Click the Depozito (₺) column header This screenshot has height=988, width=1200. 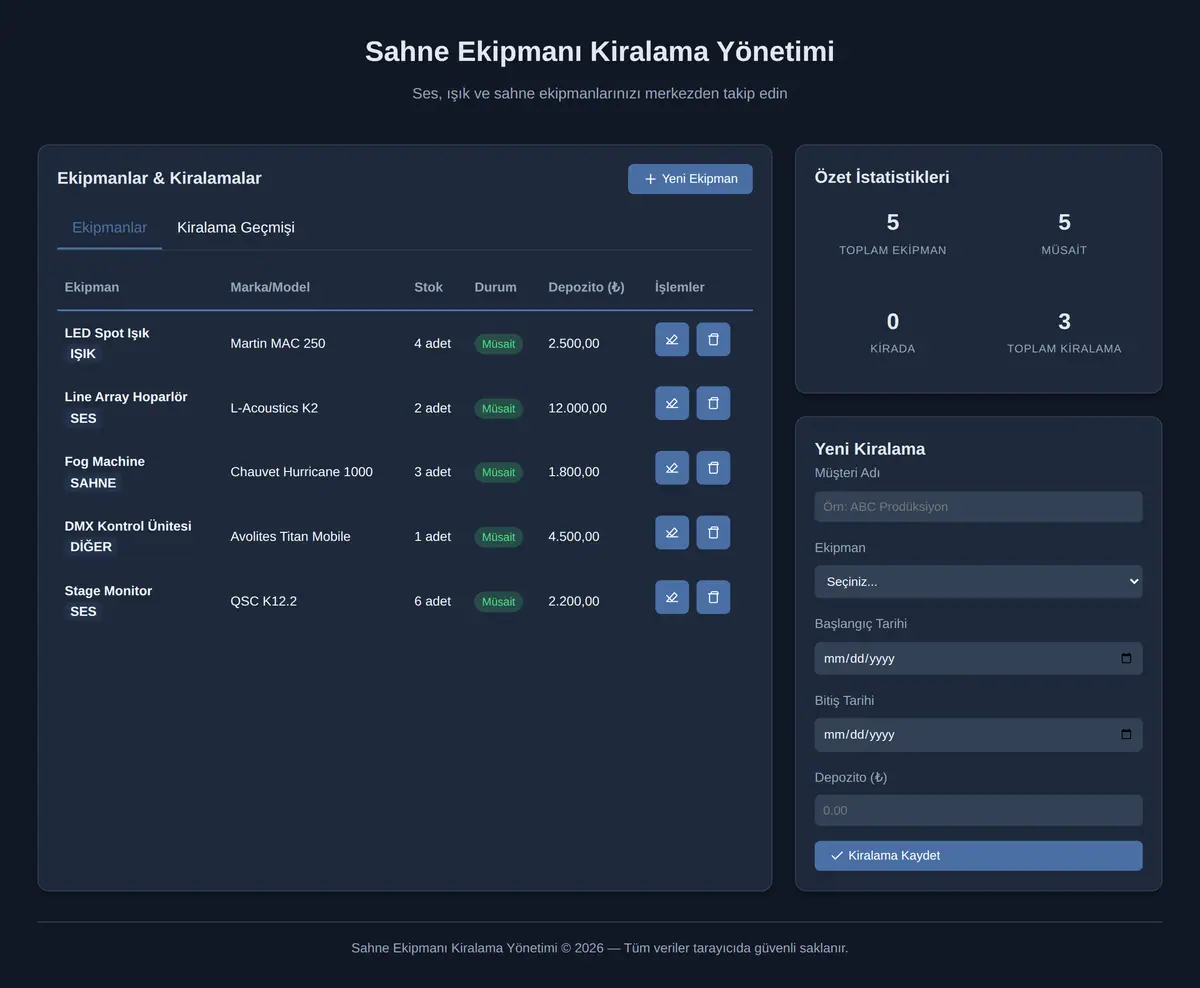click(x=586, y=287)
